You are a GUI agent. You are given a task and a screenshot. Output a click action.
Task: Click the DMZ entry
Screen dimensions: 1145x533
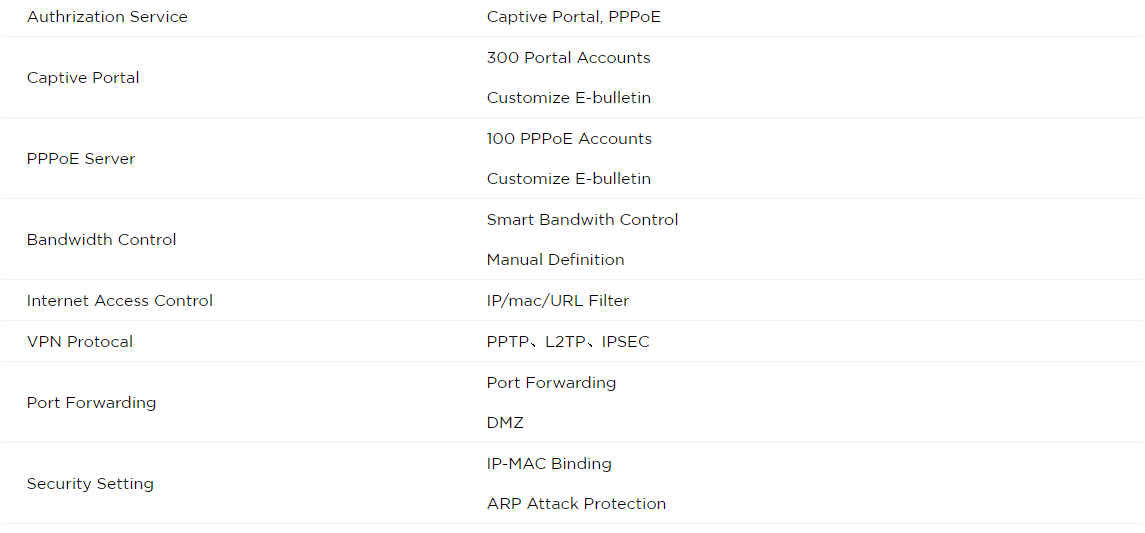click(505, 423)
